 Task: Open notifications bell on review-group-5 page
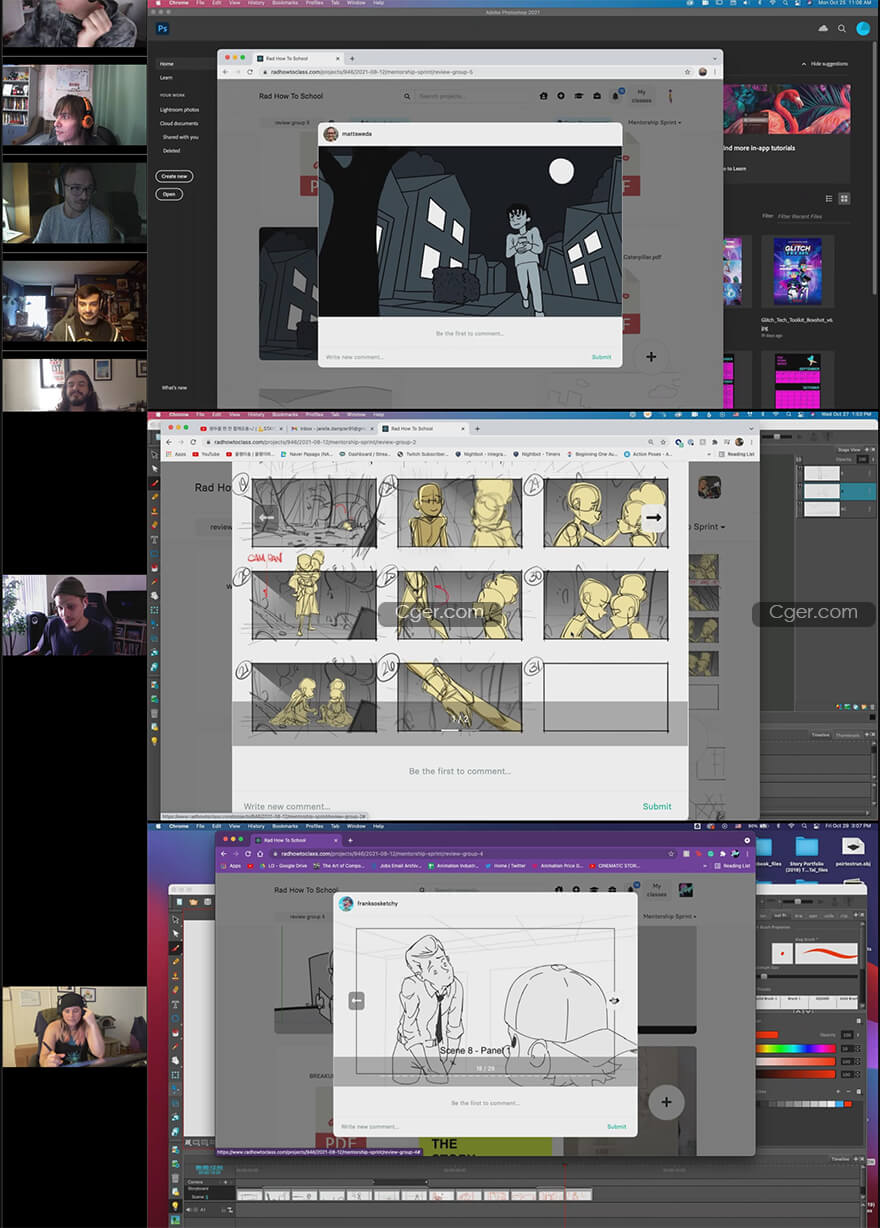click(x=615, y=96)
